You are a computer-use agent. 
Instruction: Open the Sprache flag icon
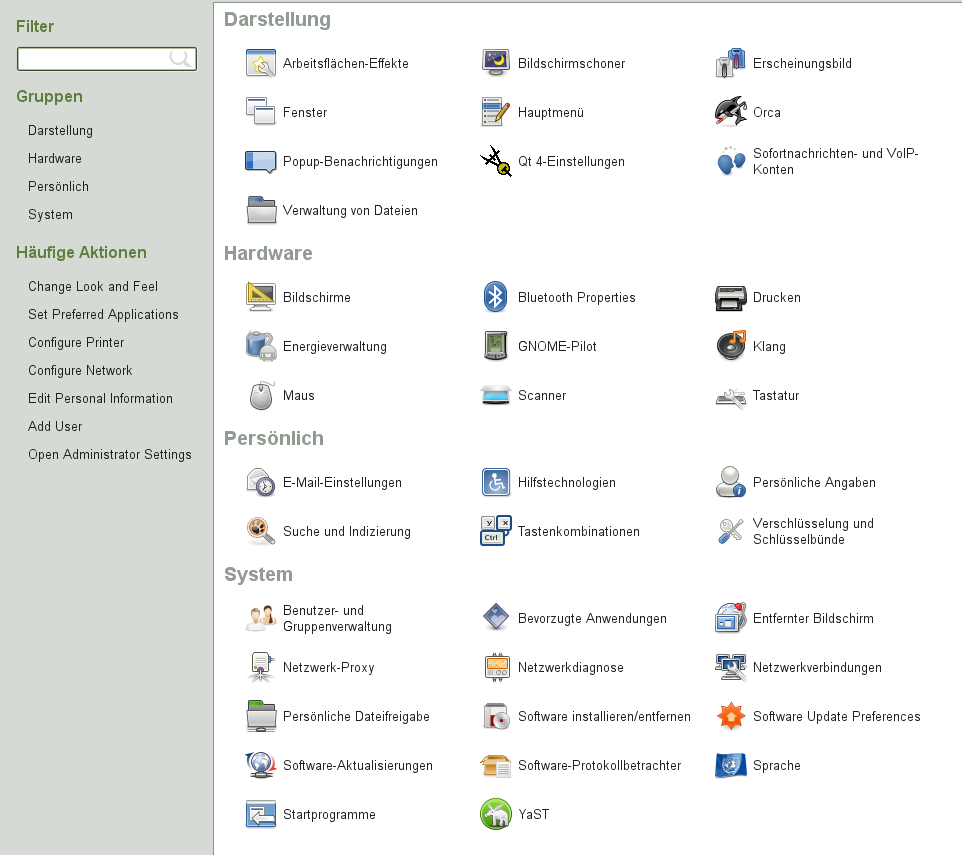click(x=731, y=765)
